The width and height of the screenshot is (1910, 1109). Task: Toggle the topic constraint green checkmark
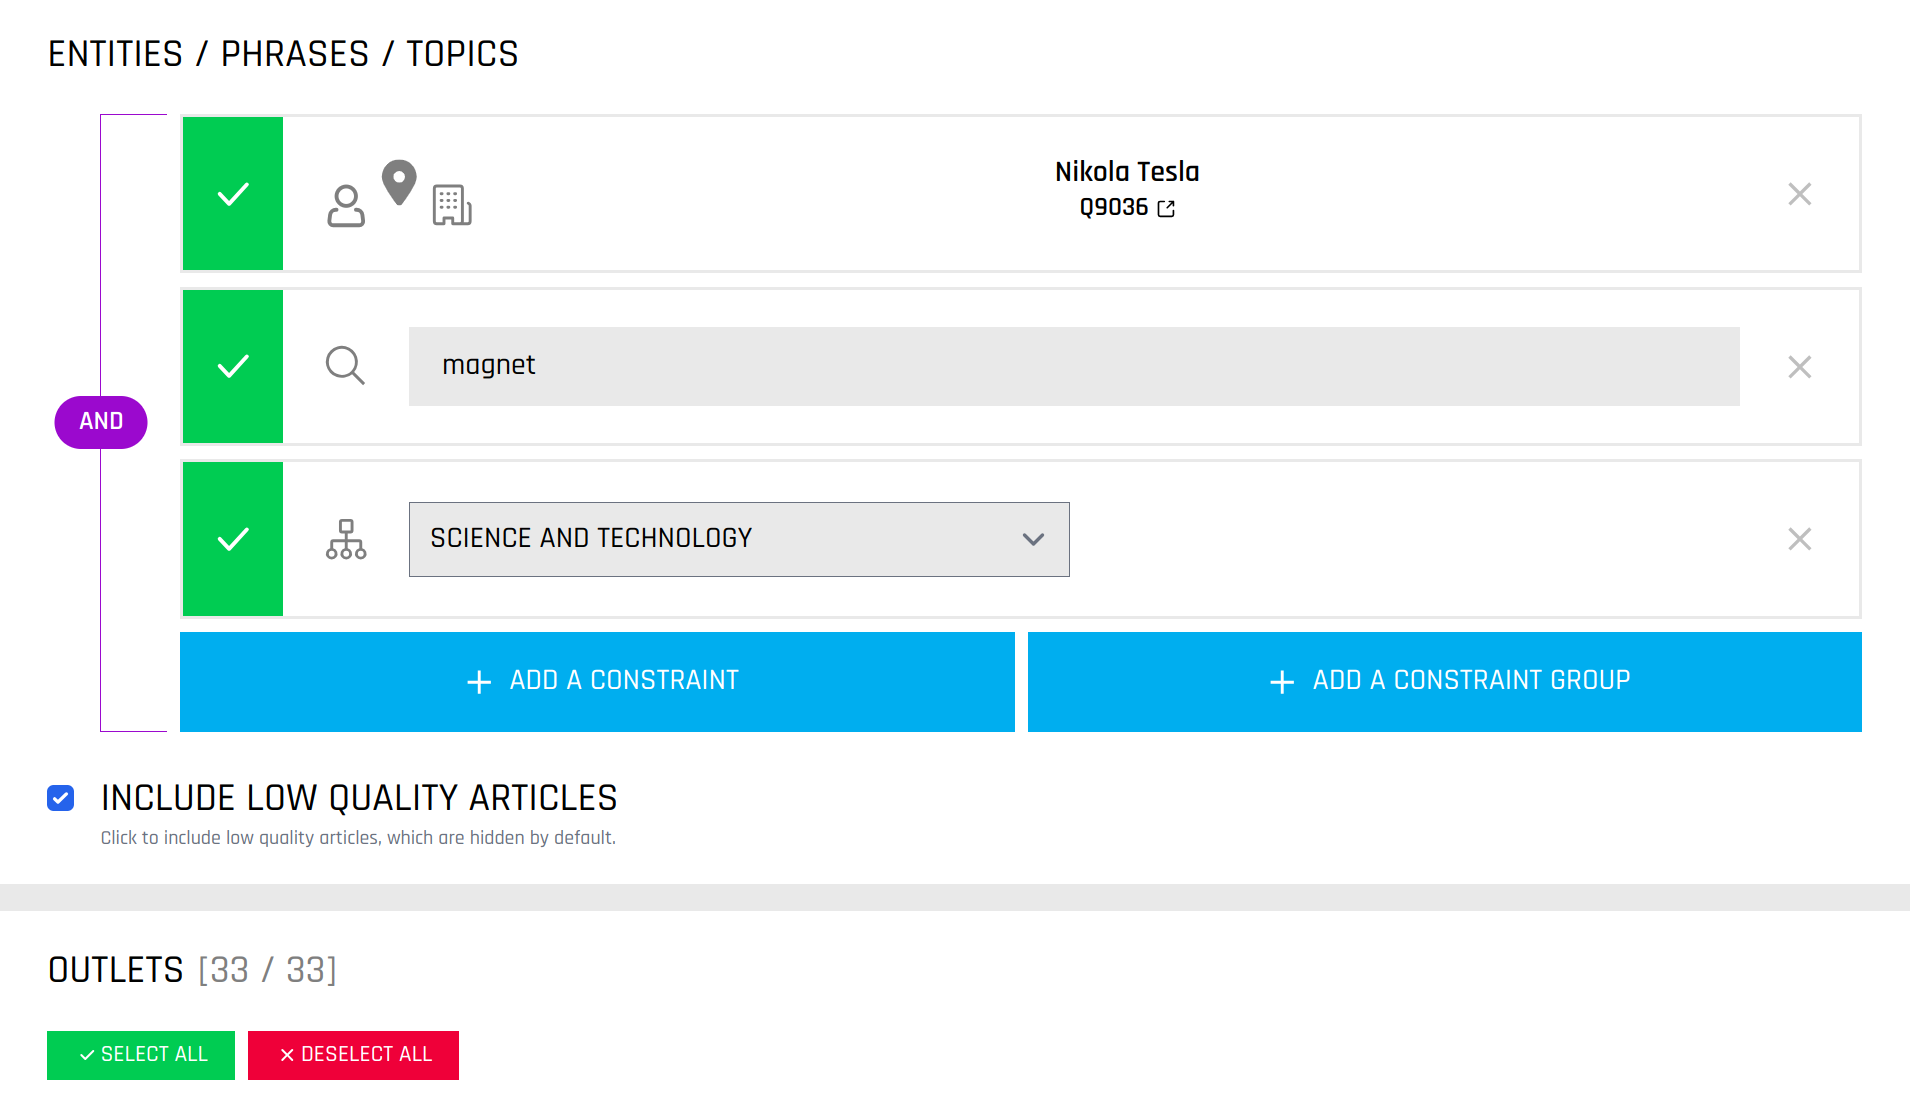233,539
